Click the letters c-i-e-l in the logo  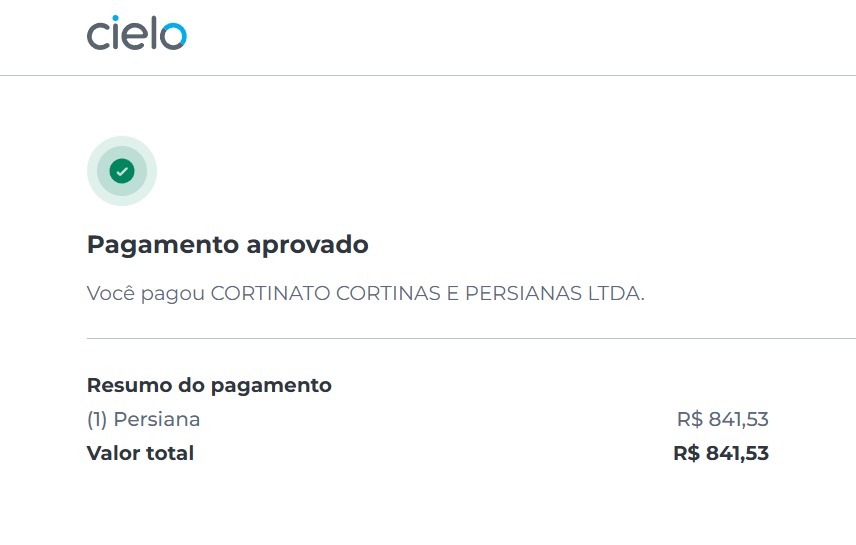pyautogui.click(x=123, y=33)
